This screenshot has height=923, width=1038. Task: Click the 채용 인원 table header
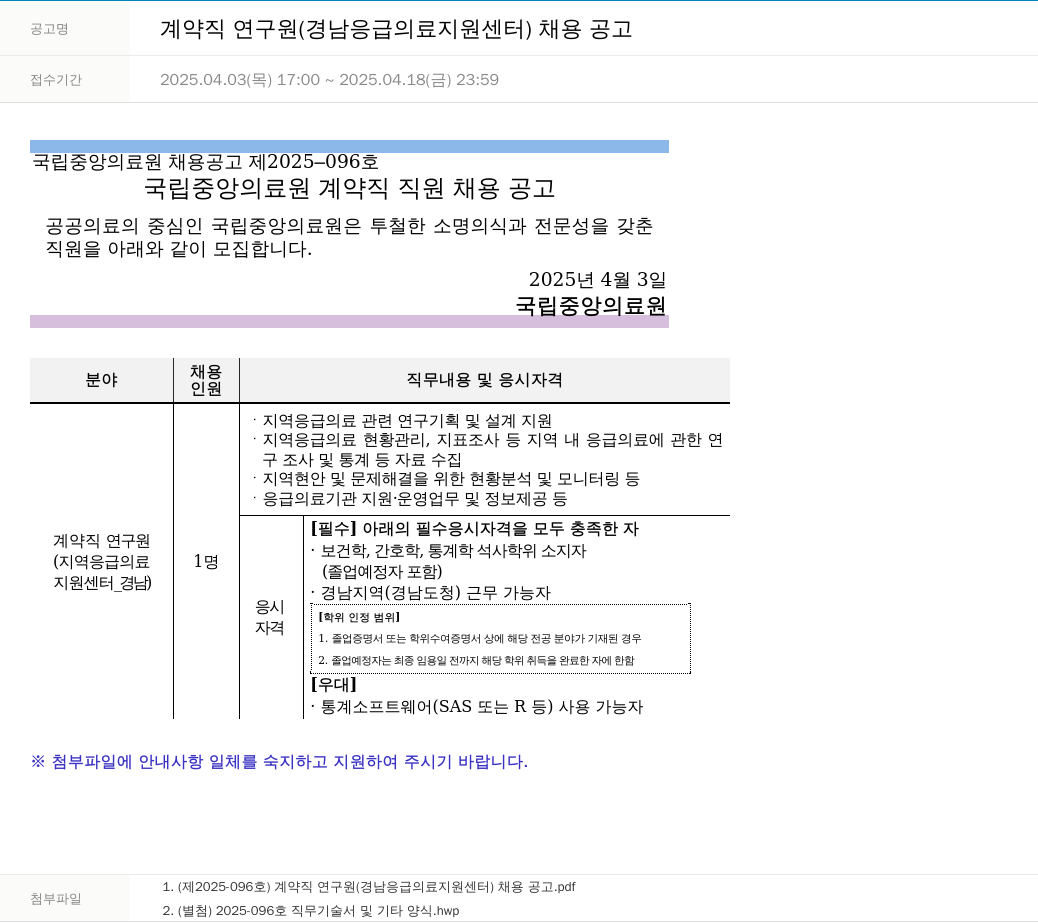click(x=206, y=380)
